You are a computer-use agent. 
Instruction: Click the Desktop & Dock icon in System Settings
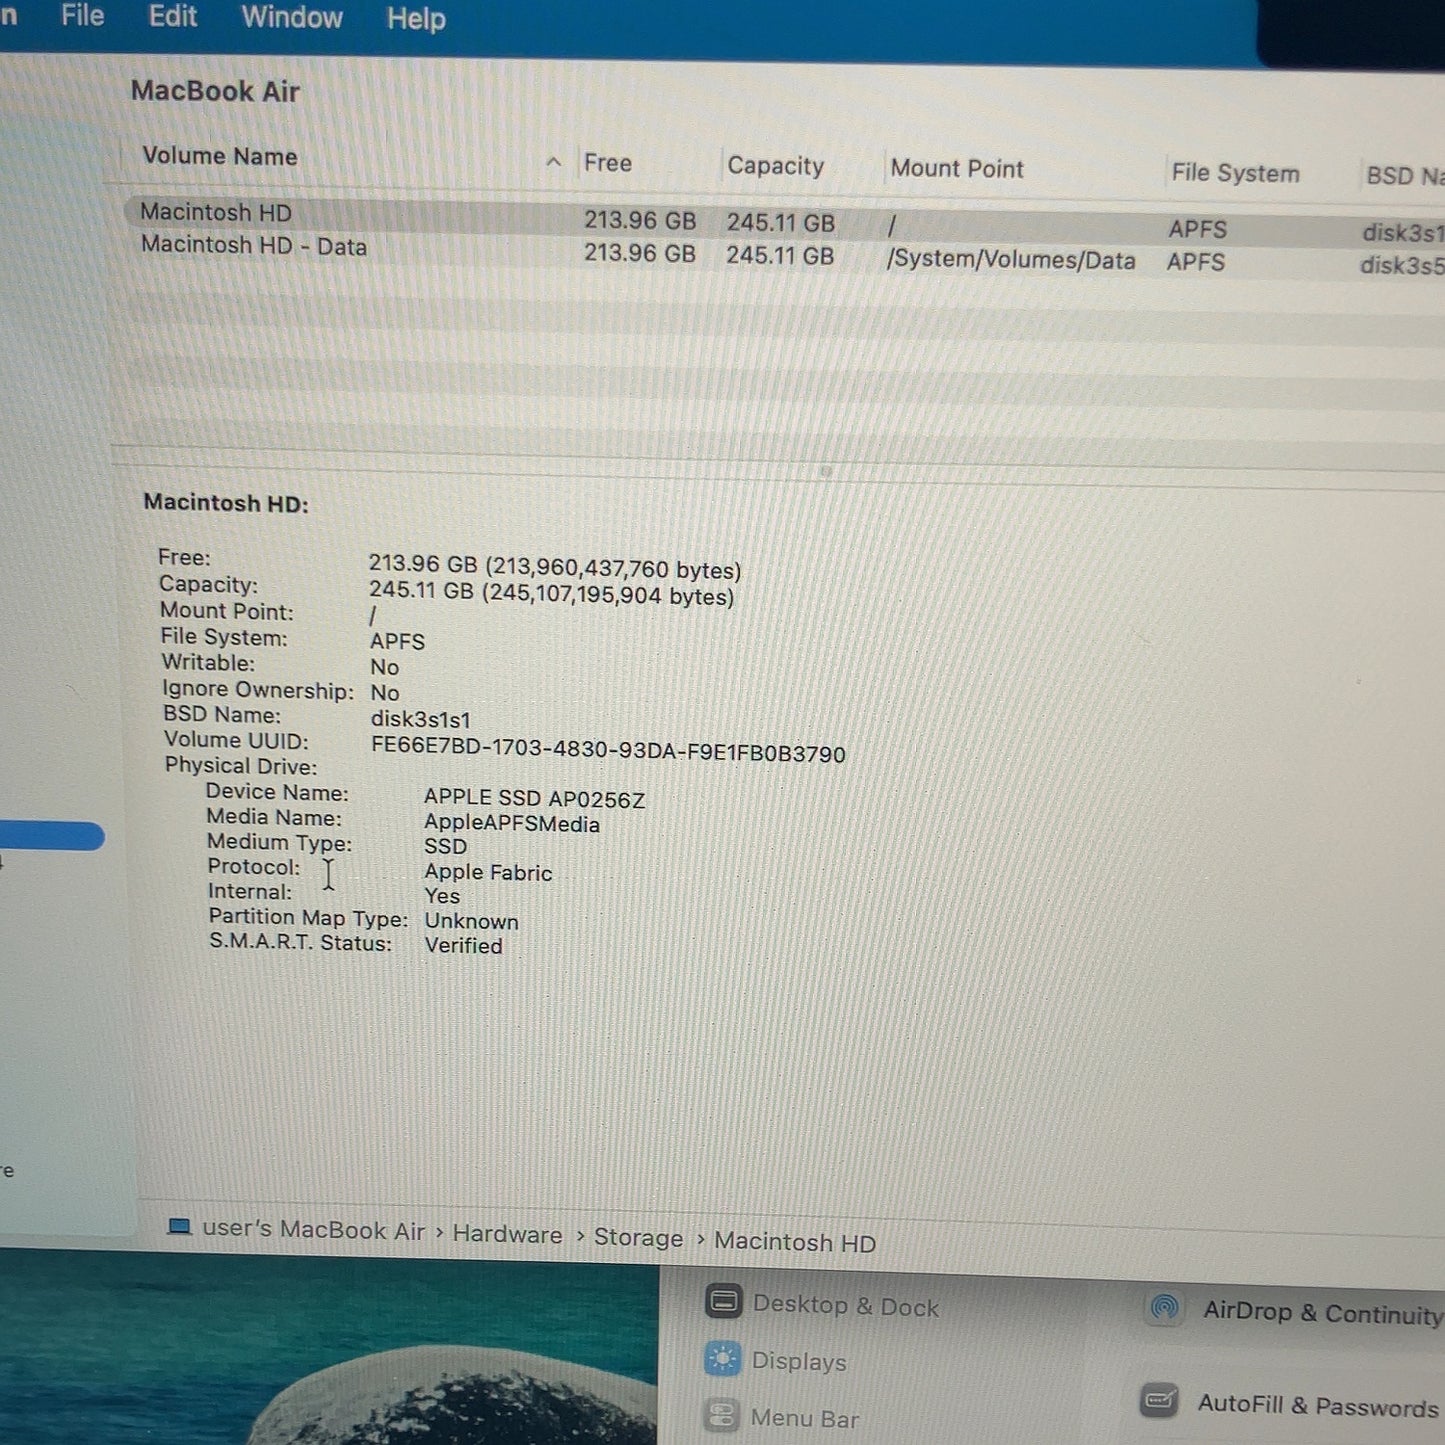point(723,1301)
